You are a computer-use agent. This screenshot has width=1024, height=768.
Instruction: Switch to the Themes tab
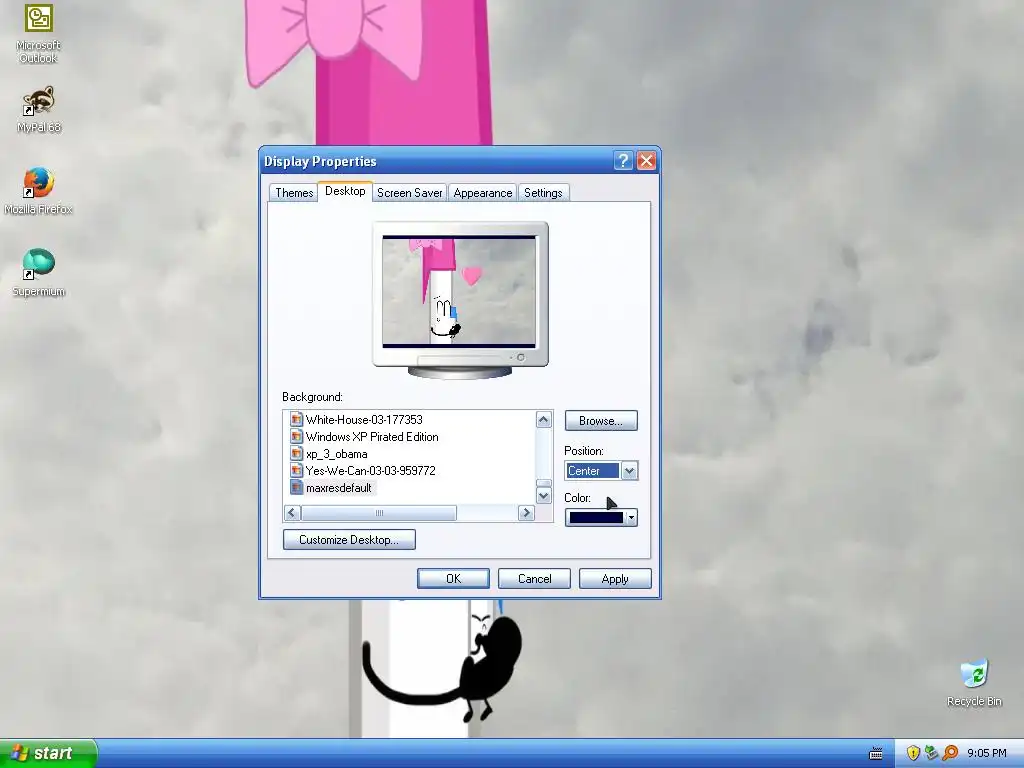pos(294,193)
